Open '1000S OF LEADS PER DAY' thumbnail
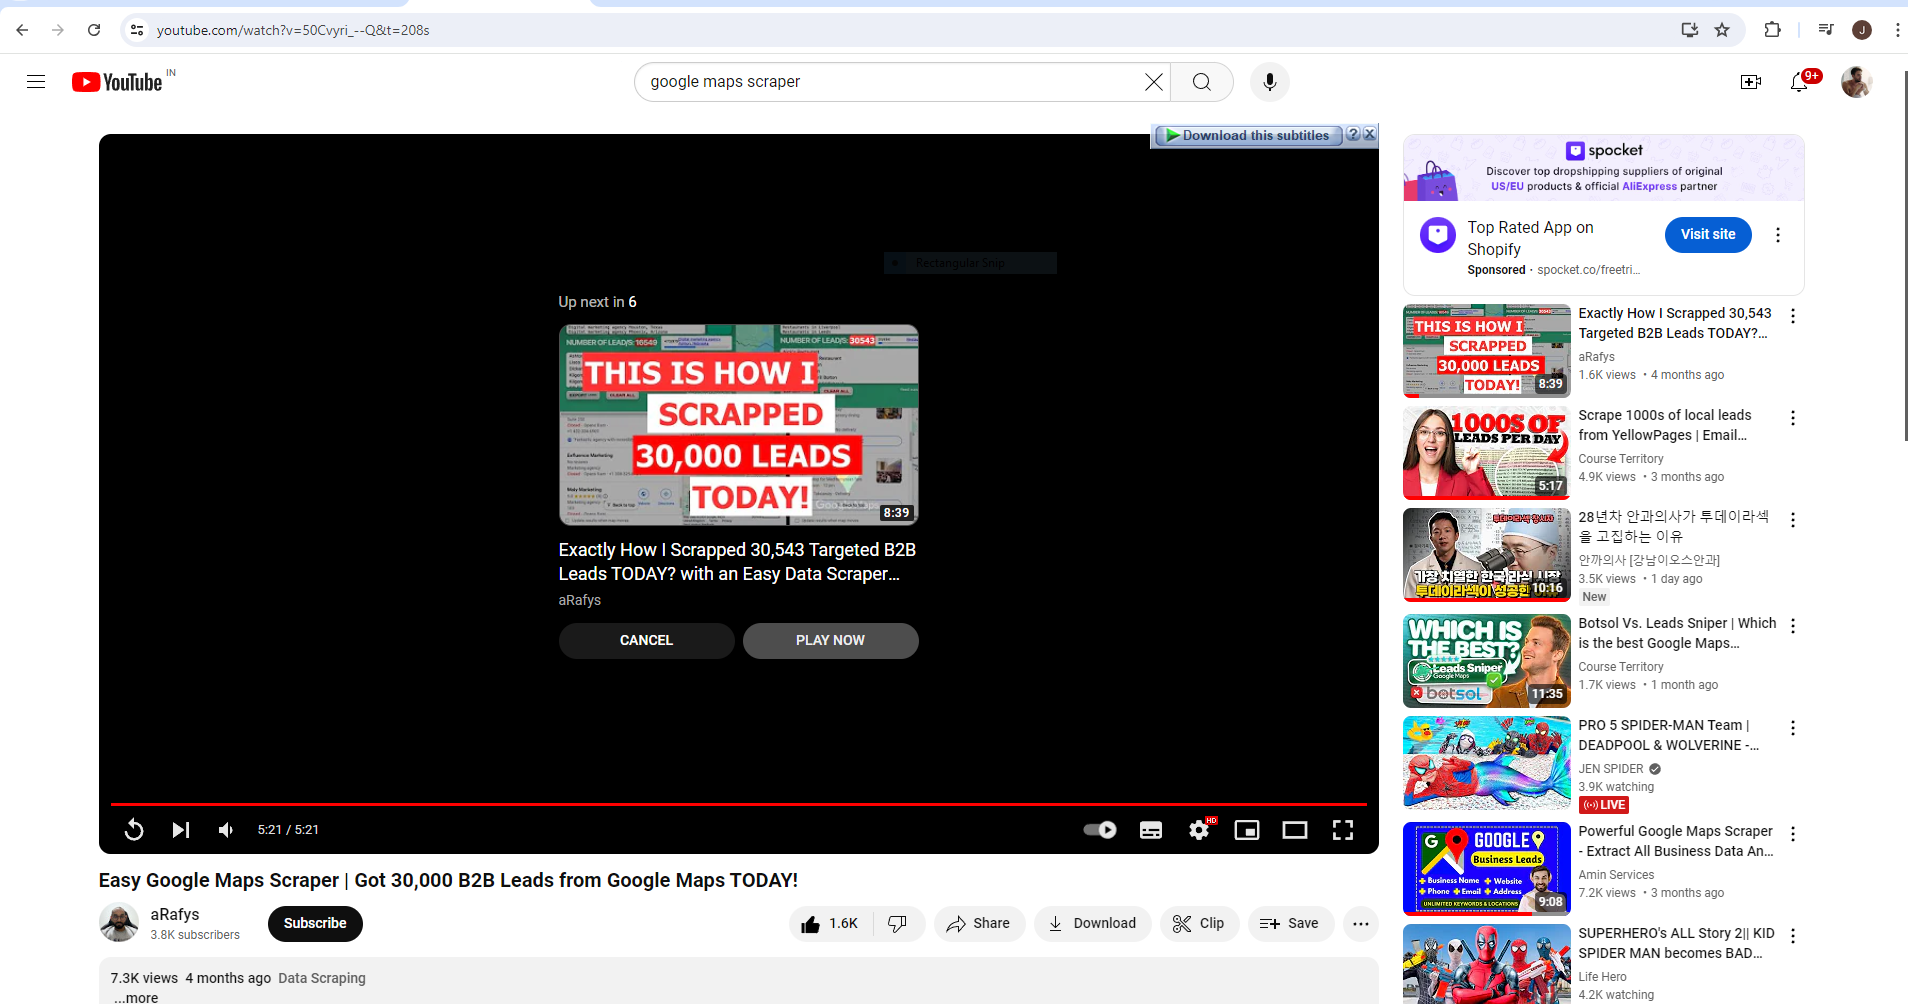 point(1486,453)
